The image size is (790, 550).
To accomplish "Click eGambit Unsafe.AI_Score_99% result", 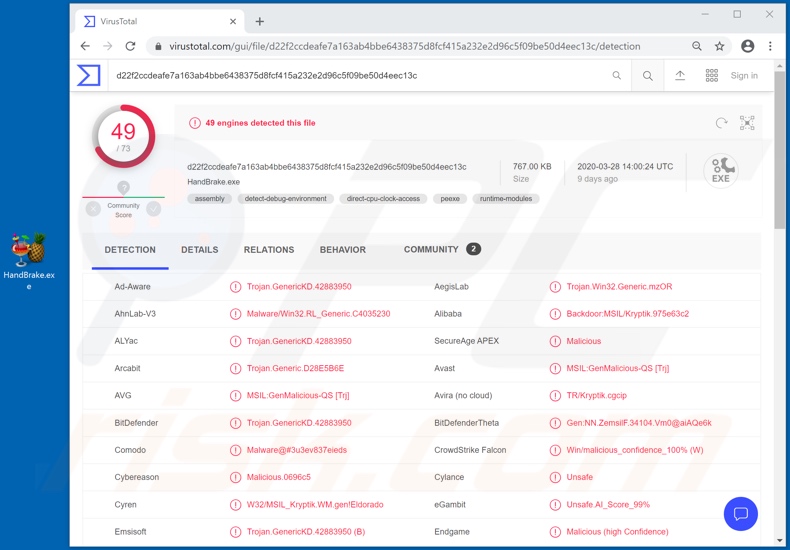I will pos(608,504).
